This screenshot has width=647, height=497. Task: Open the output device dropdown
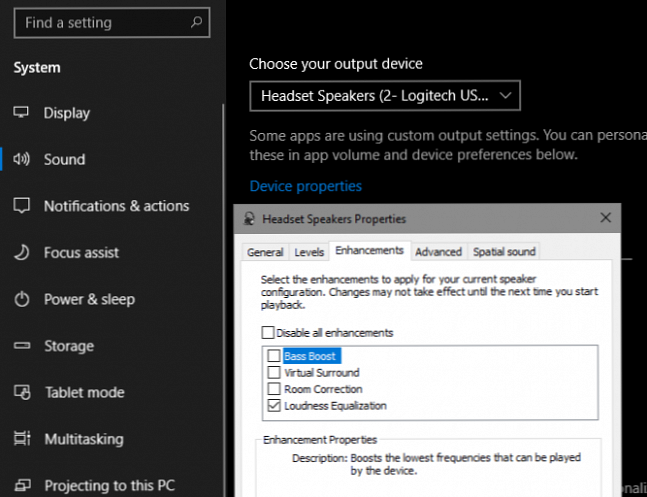pos(385,96)
